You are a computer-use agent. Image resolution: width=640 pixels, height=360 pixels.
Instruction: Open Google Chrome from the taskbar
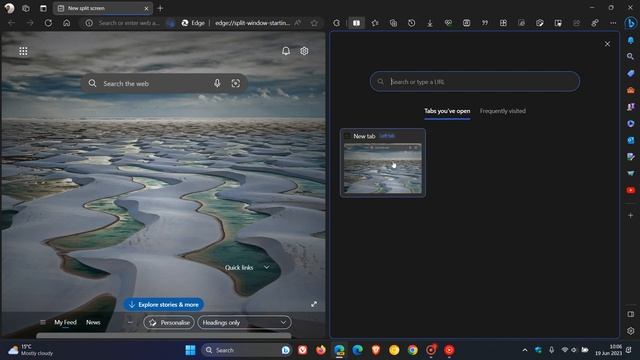pos(413,350)
